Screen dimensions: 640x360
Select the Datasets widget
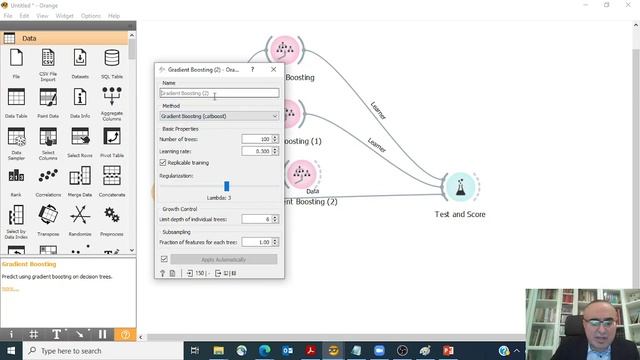click(80, 63)
